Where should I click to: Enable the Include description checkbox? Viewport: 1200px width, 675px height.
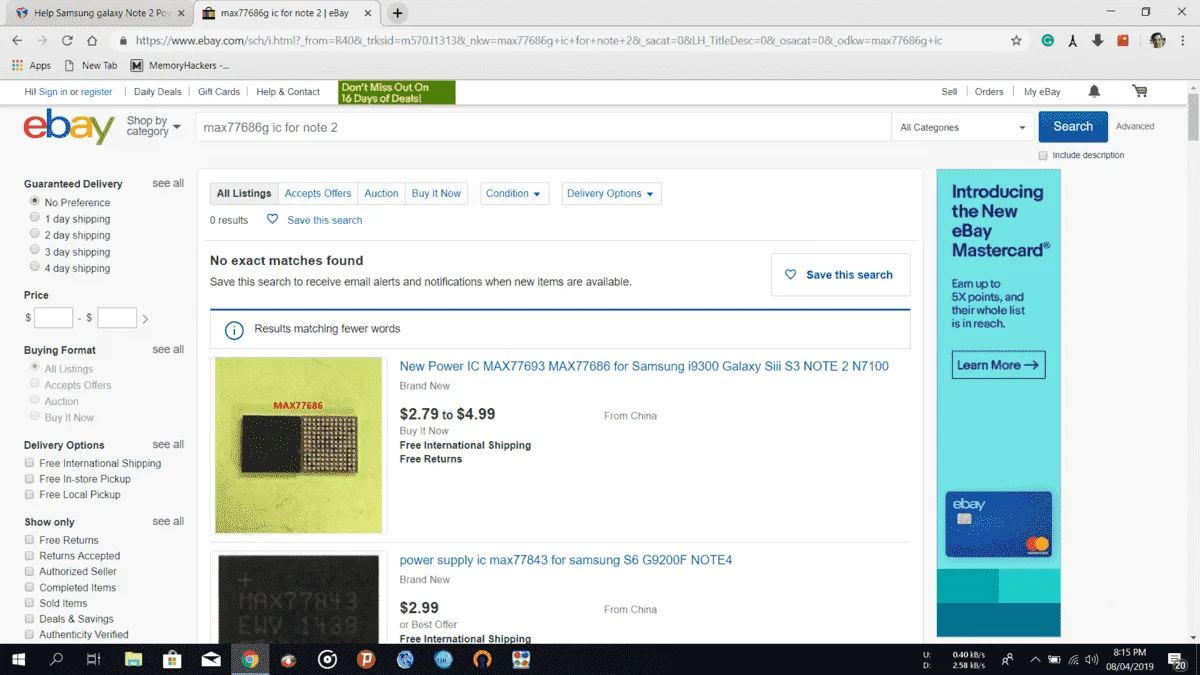(1043, 155)
